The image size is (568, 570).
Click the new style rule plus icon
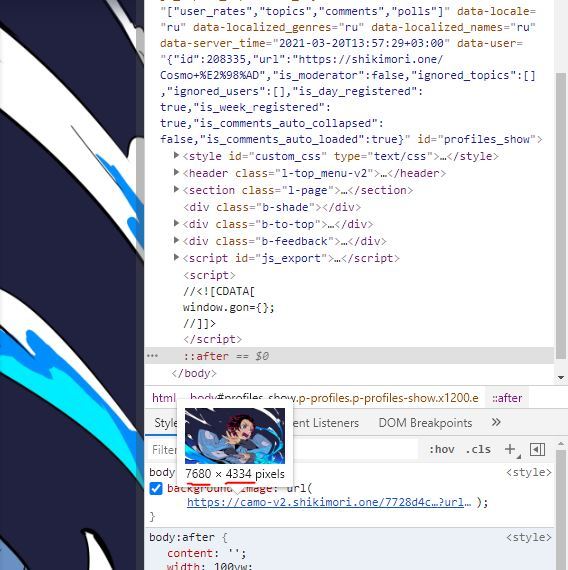pyautogui.click(x=510, y=449)
